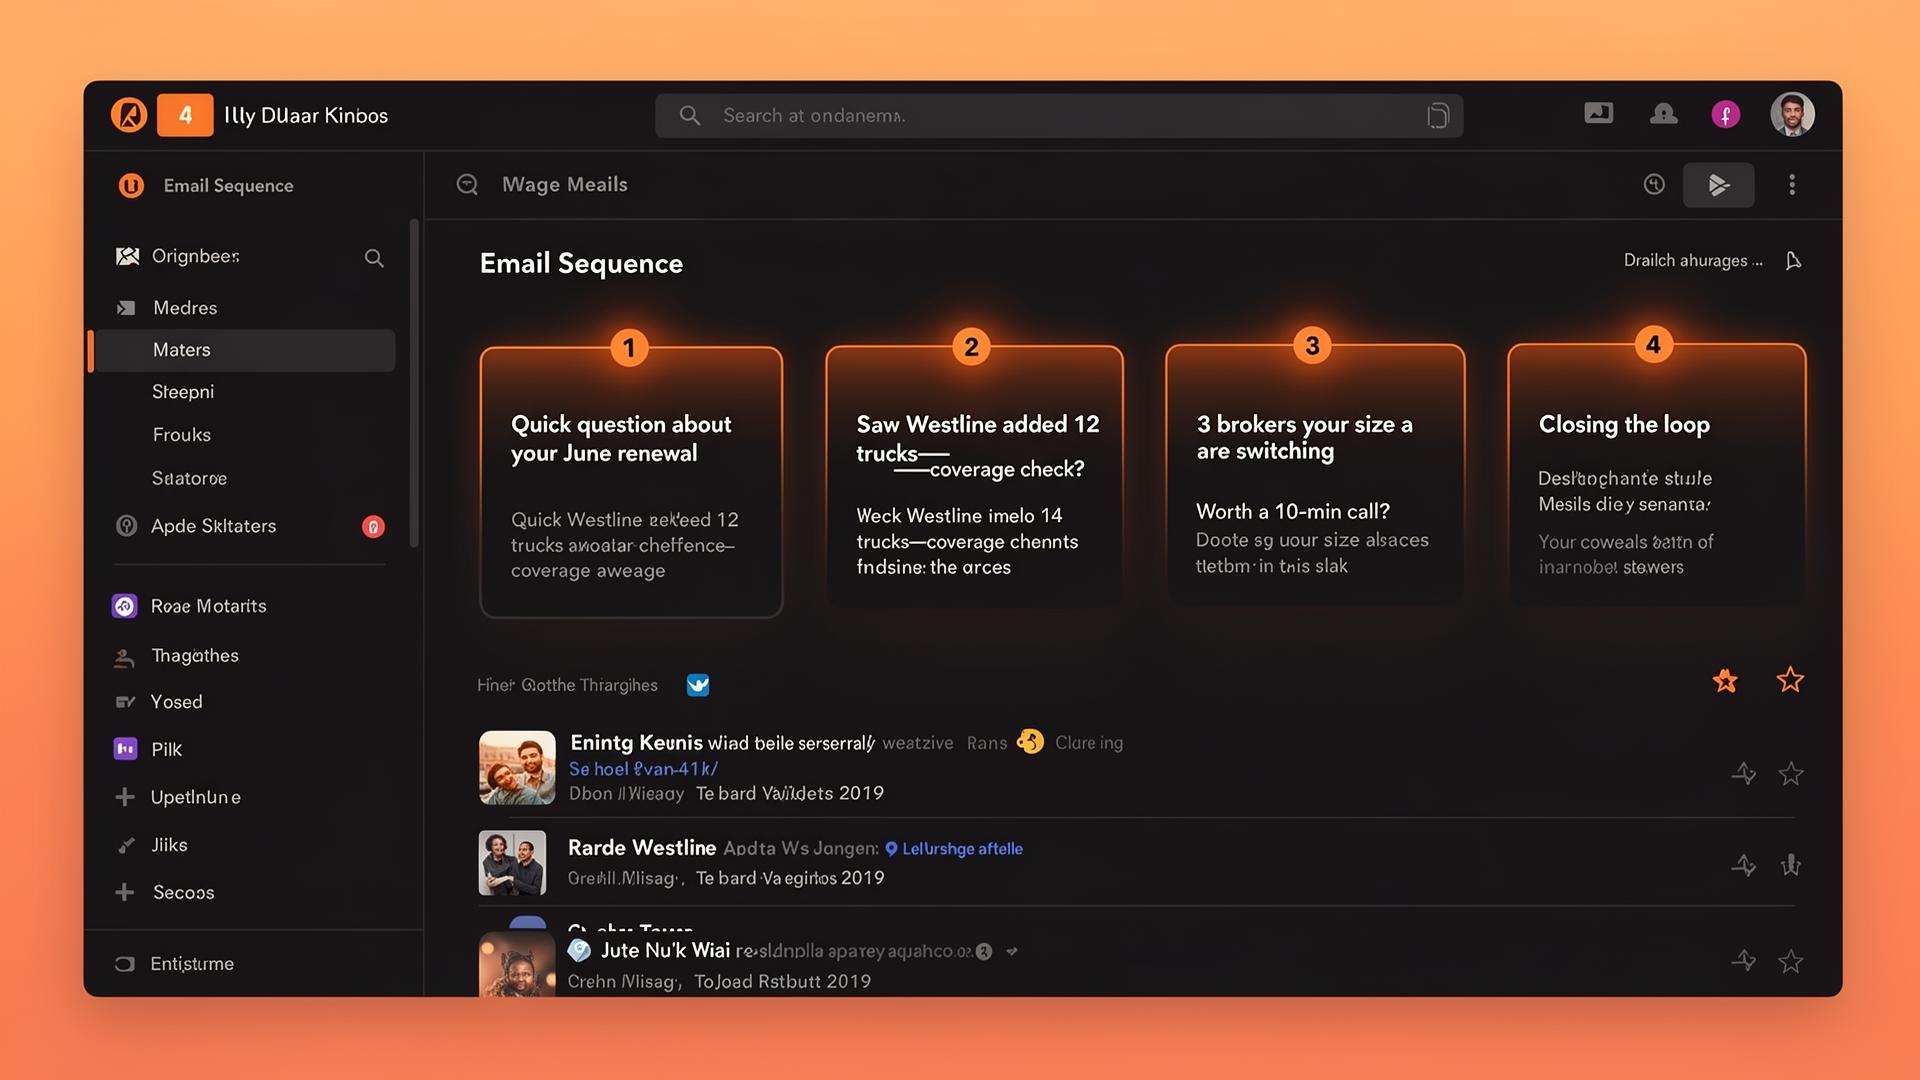Open Entisturme at the sidebar bottom
Screen dimensions: 1920x1080
[x=192, y=964]
